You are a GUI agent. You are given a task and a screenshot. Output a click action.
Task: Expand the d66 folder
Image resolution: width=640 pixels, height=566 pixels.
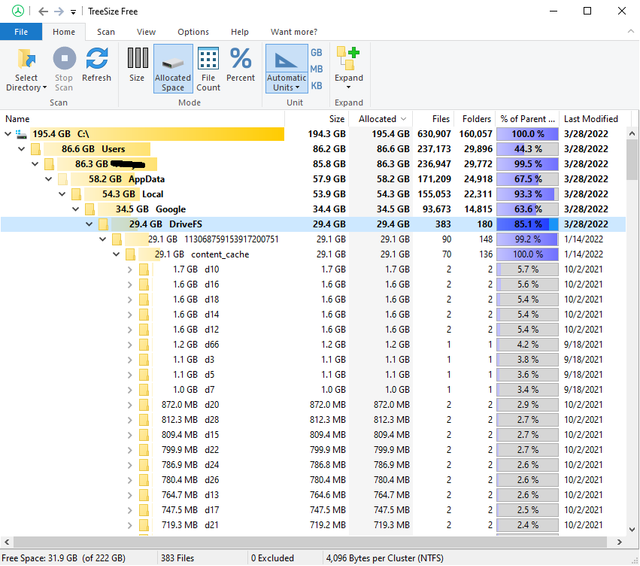tap(130, 345)
